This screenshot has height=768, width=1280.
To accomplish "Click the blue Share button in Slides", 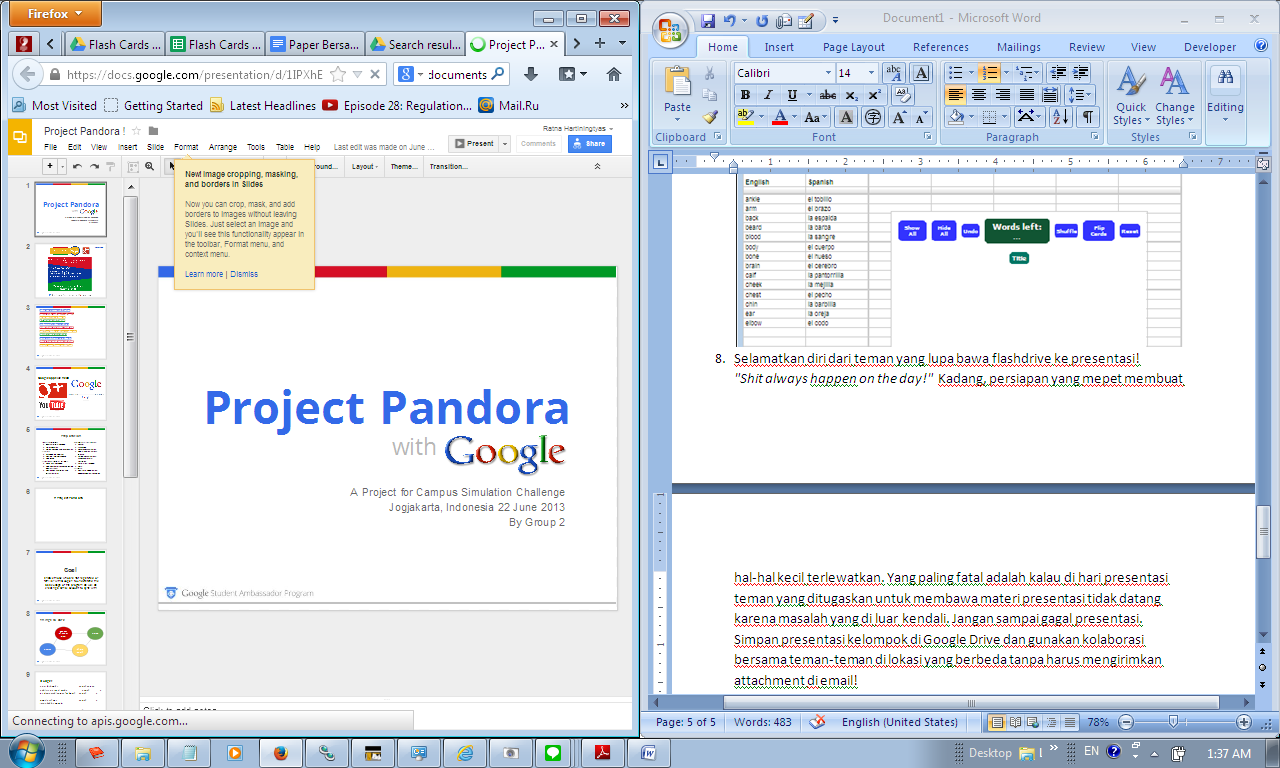I will [x=589, y=143].
